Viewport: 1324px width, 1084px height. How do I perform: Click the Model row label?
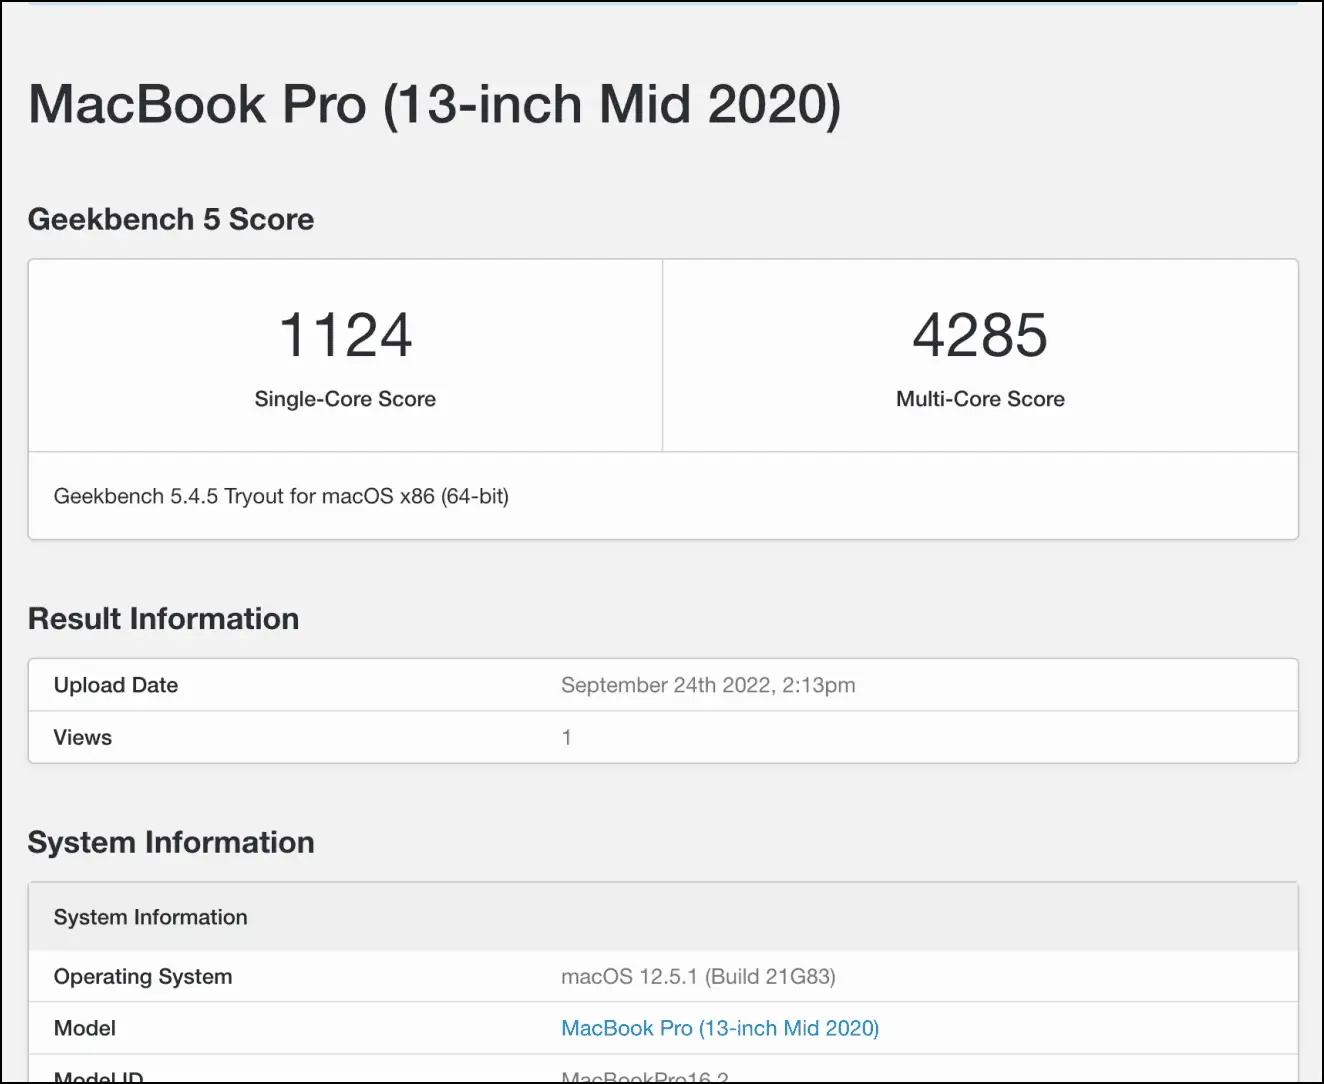click(x=85, y=1028)
